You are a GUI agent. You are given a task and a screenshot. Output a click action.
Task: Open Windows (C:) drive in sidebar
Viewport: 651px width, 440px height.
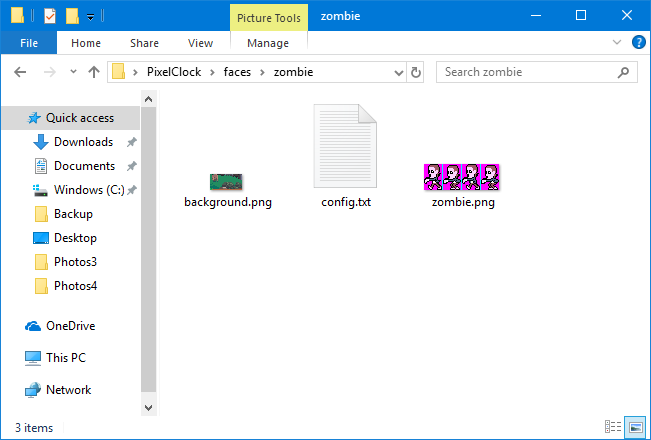89,190
